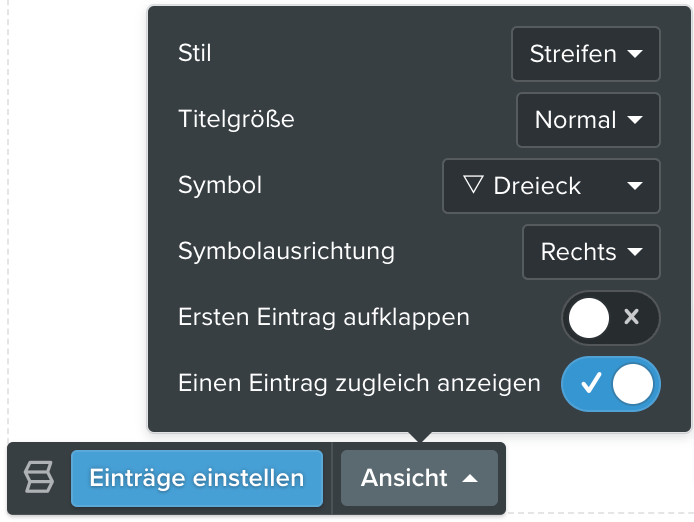Click the Symbolausrichtung label text
The height and width of the screenshot is (522, 694).
[x=286, y=251]
